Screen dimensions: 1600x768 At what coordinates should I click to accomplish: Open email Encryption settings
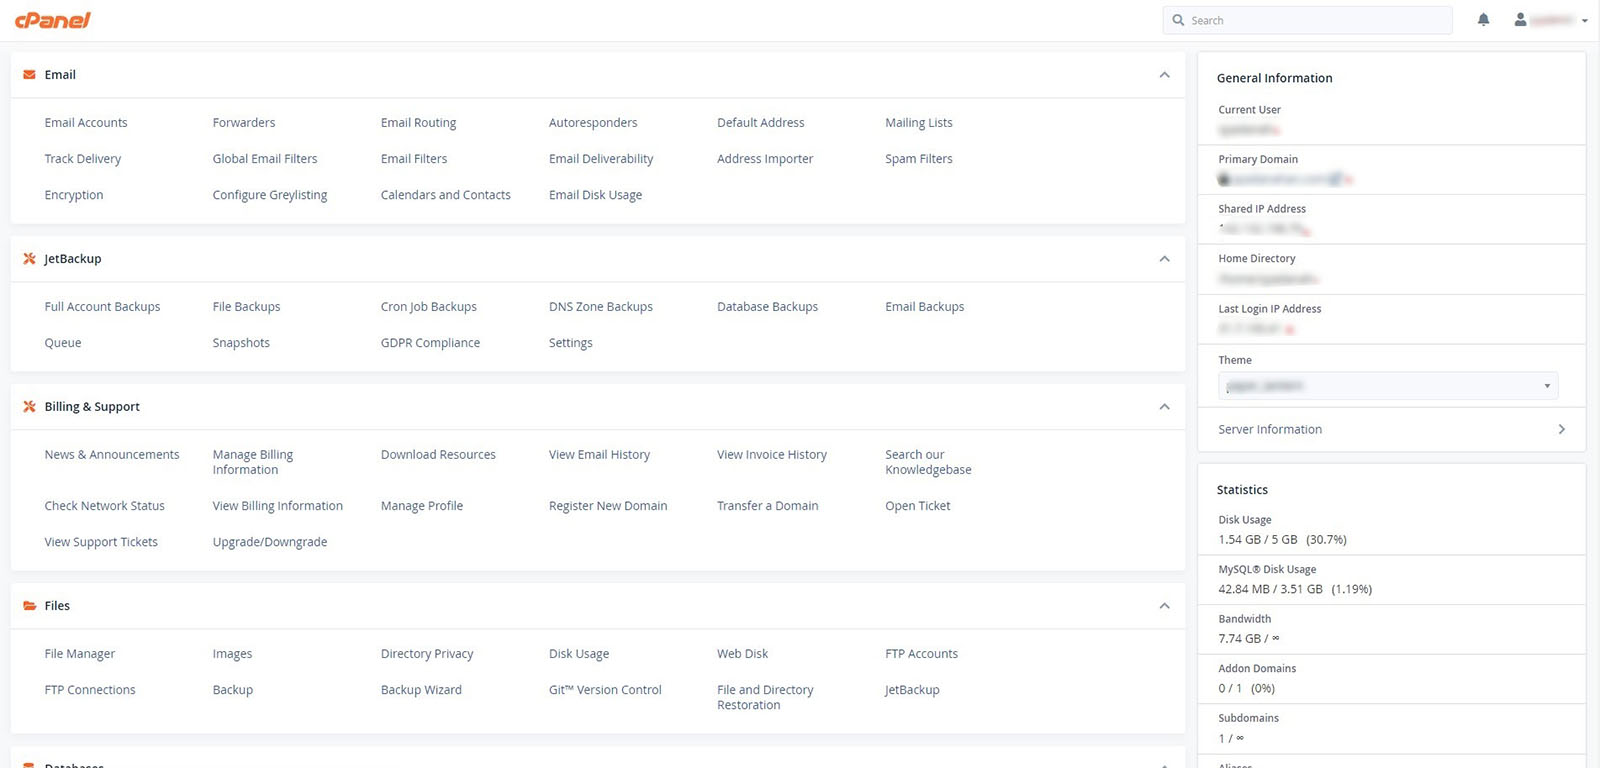tap(74, 195)
